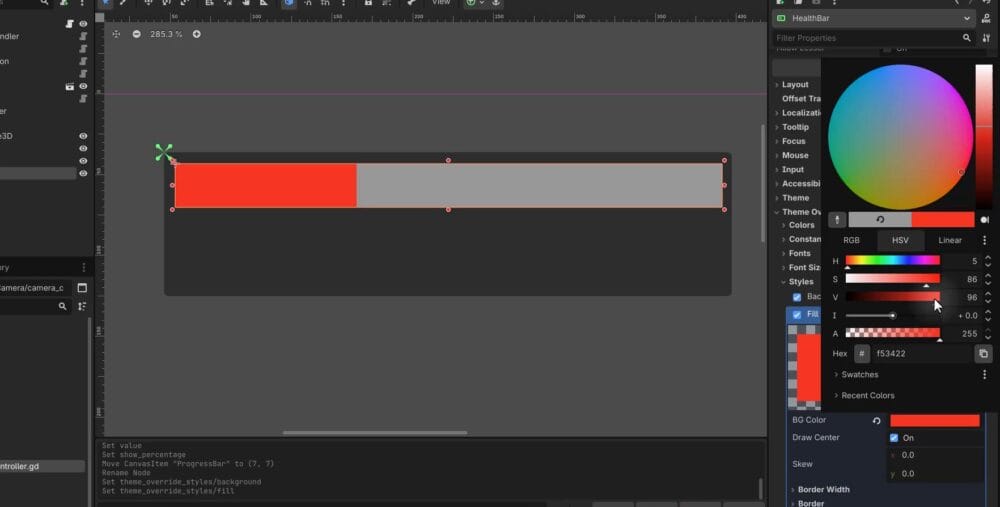Copy the hex color code
This screenshot has height=507, width=1000.
coord(983,353)
